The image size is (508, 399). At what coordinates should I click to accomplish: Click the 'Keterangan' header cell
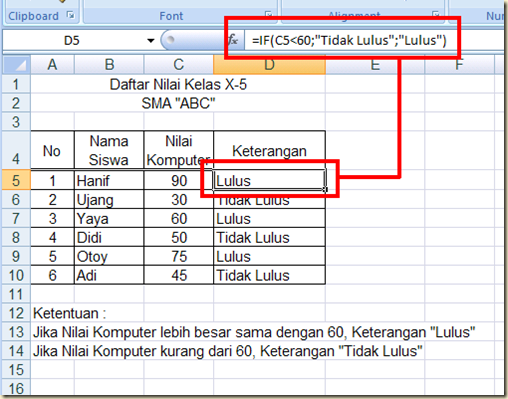269,150
